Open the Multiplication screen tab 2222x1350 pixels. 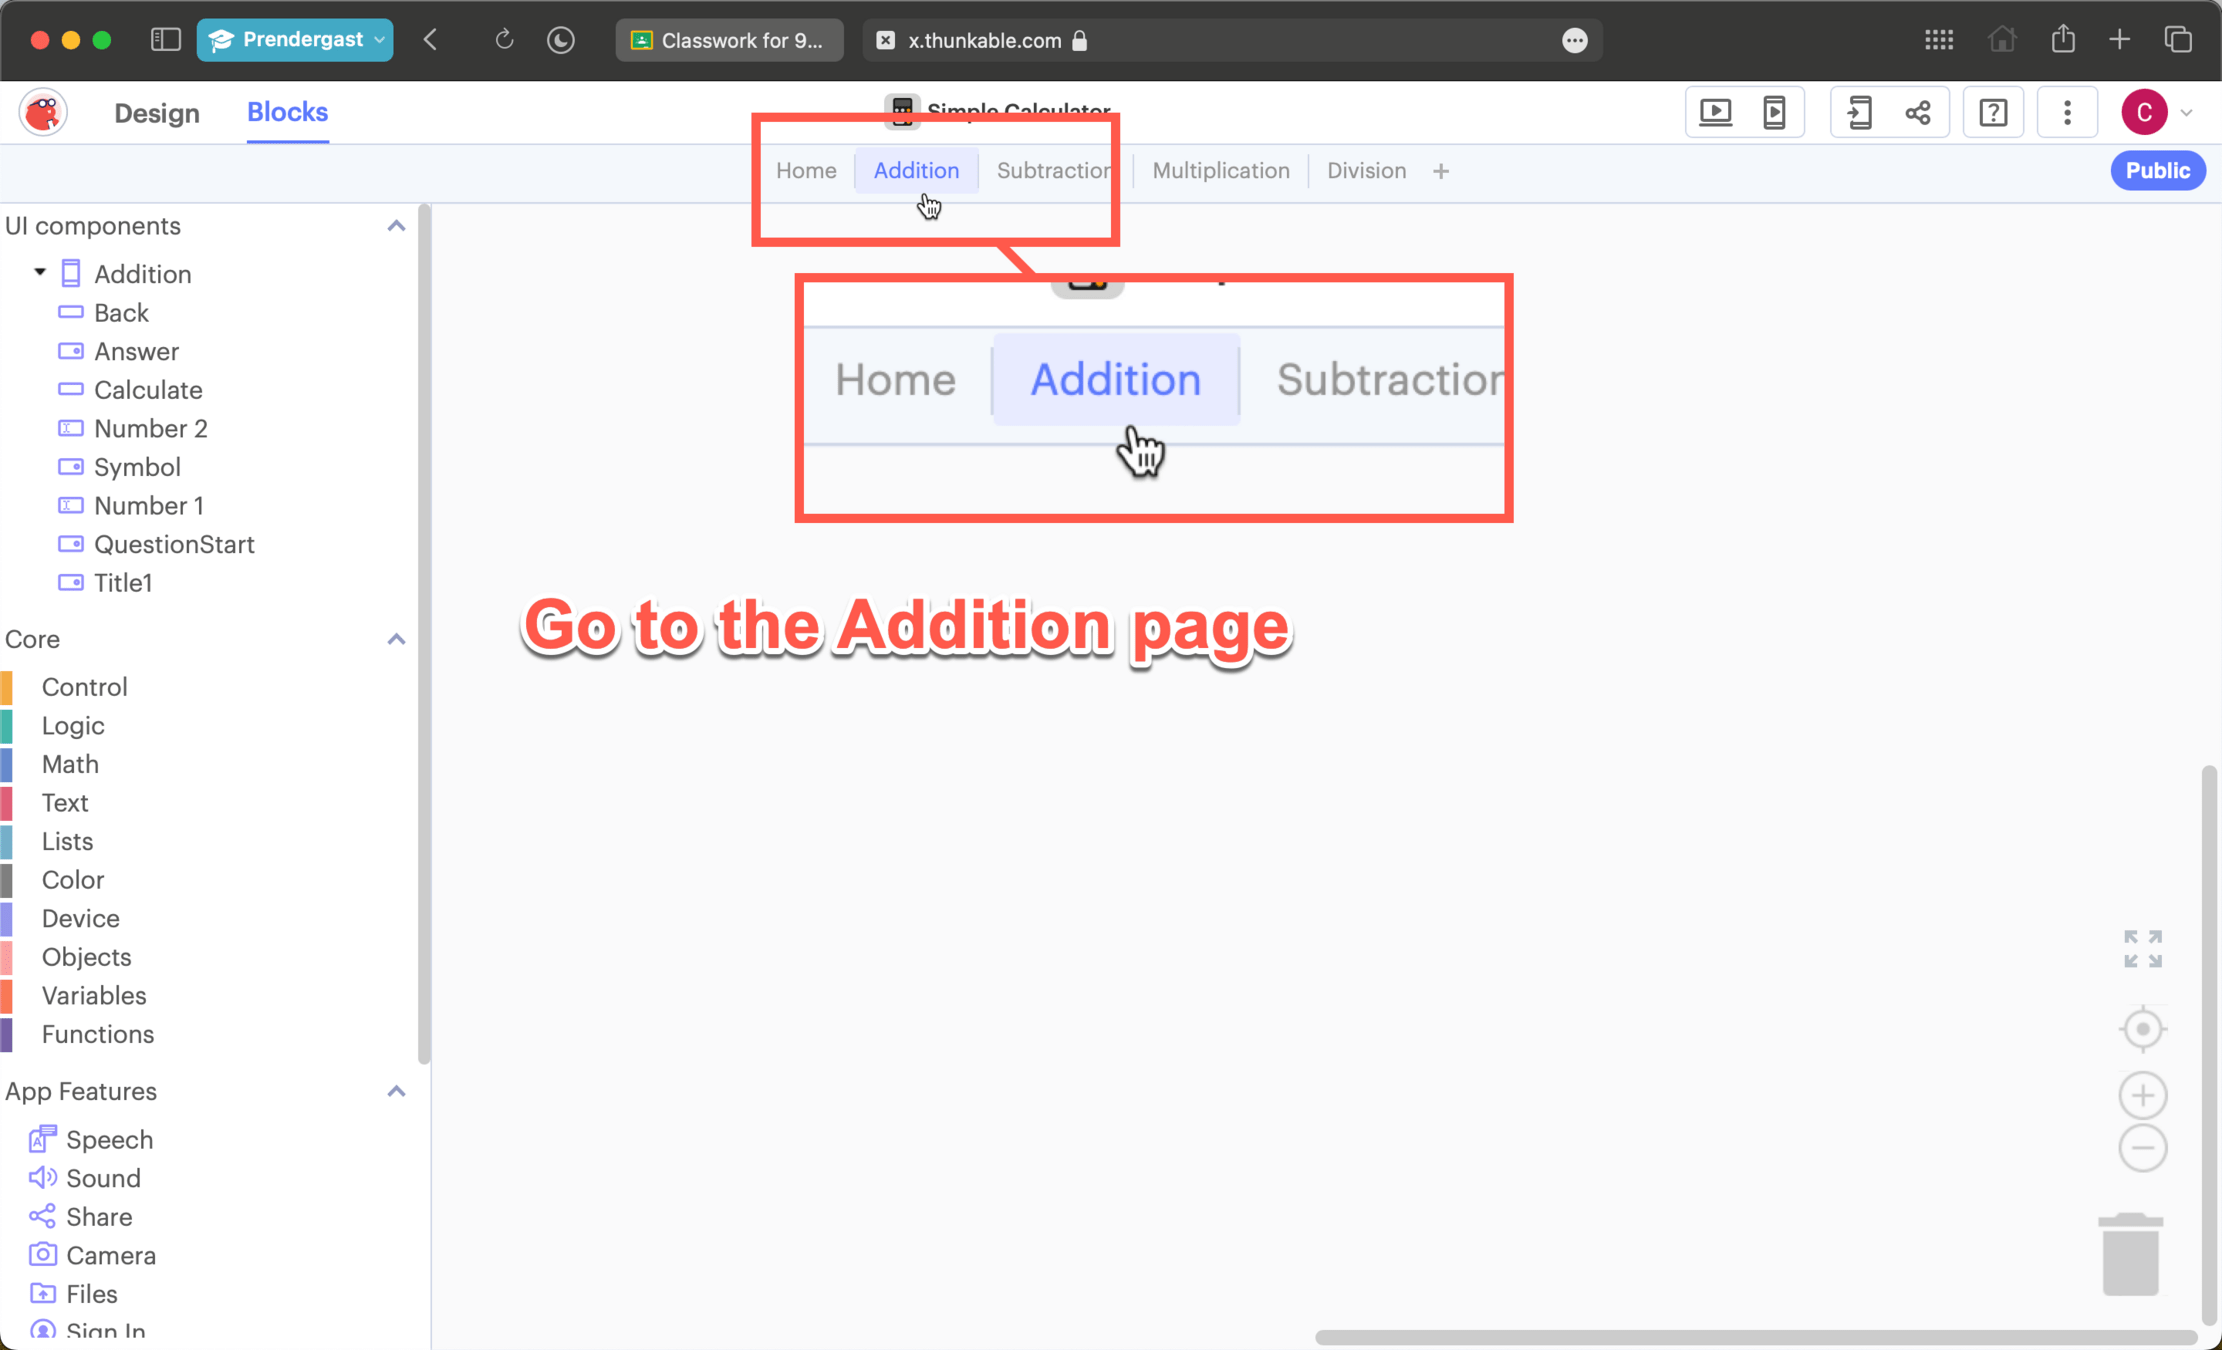(1220, 171)
